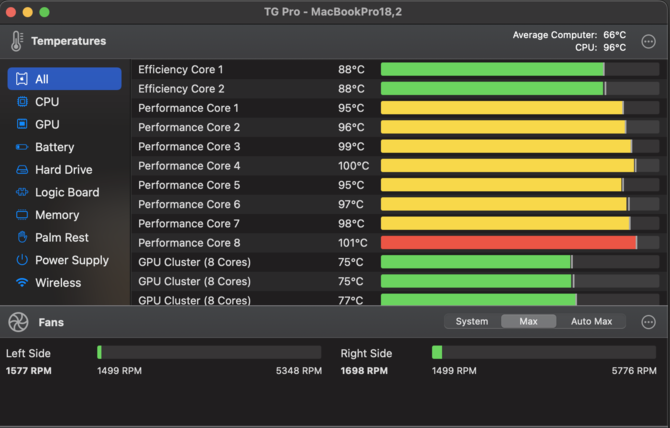This screenshot has height=428, width=670.
Task: Click the 1698 RPM current speed
Action: click(x=364, y=370)
